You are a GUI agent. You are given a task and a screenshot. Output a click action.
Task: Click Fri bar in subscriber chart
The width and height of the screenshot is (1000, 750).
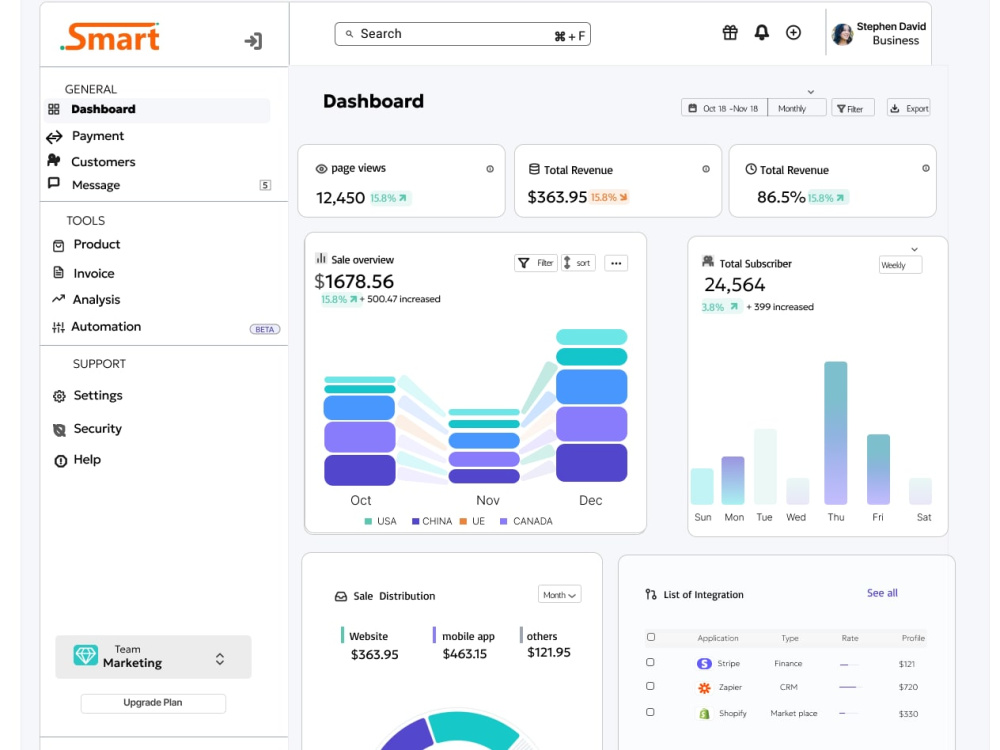pos(878,469)
